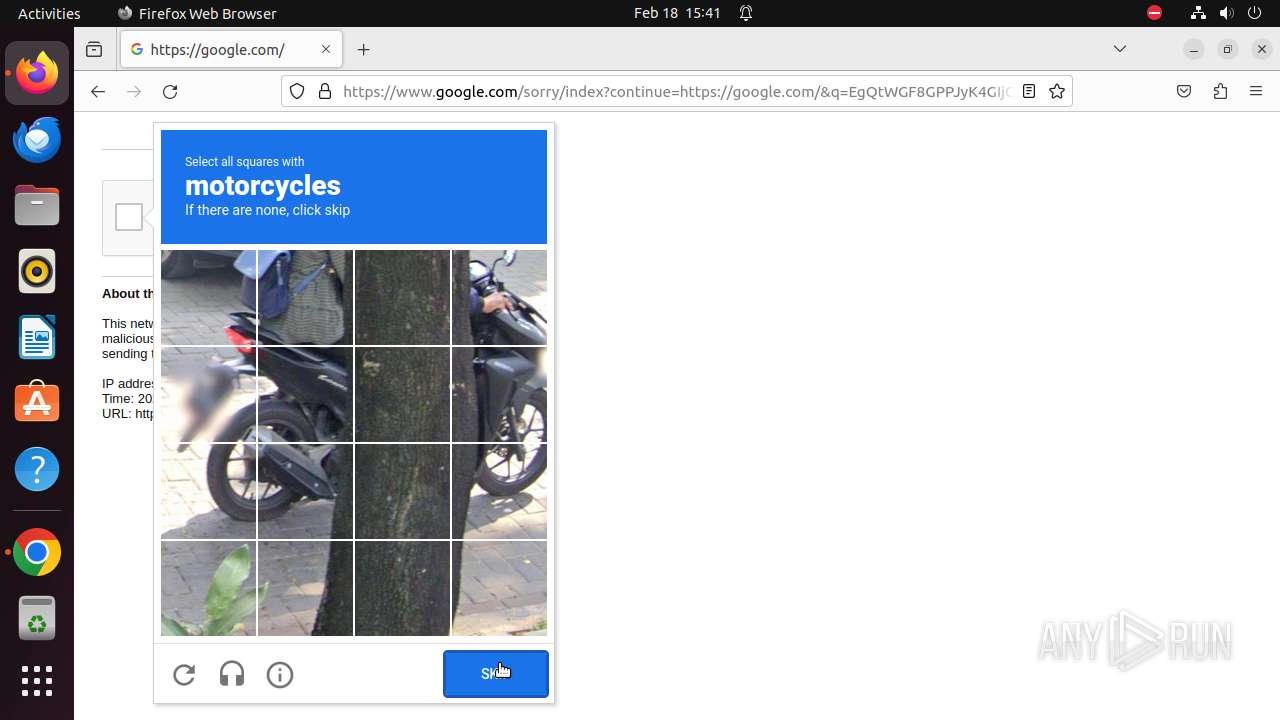Launch Firefox from the dock
The width and height of the screenshot is (1280, 720).
[37, 73]
